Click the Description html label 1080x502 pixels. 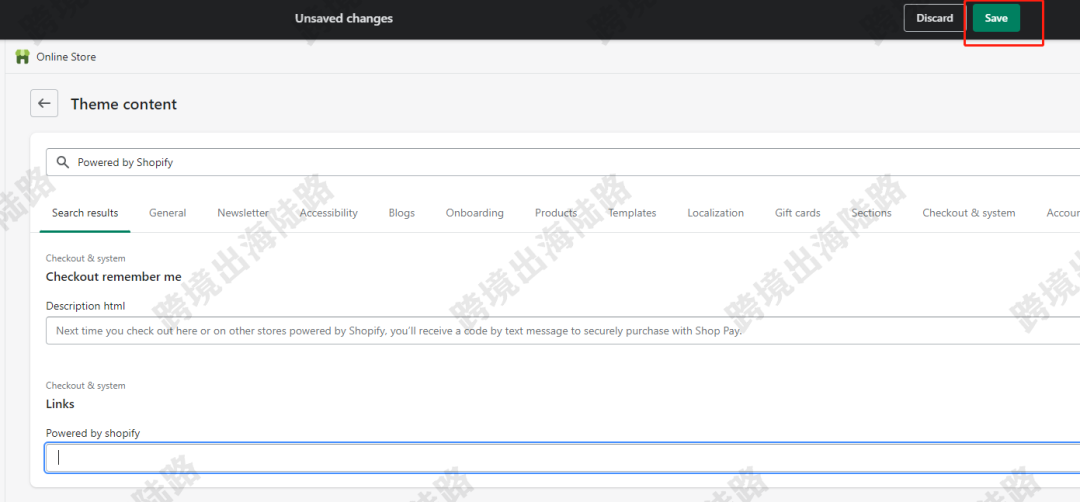coord(85,306)
